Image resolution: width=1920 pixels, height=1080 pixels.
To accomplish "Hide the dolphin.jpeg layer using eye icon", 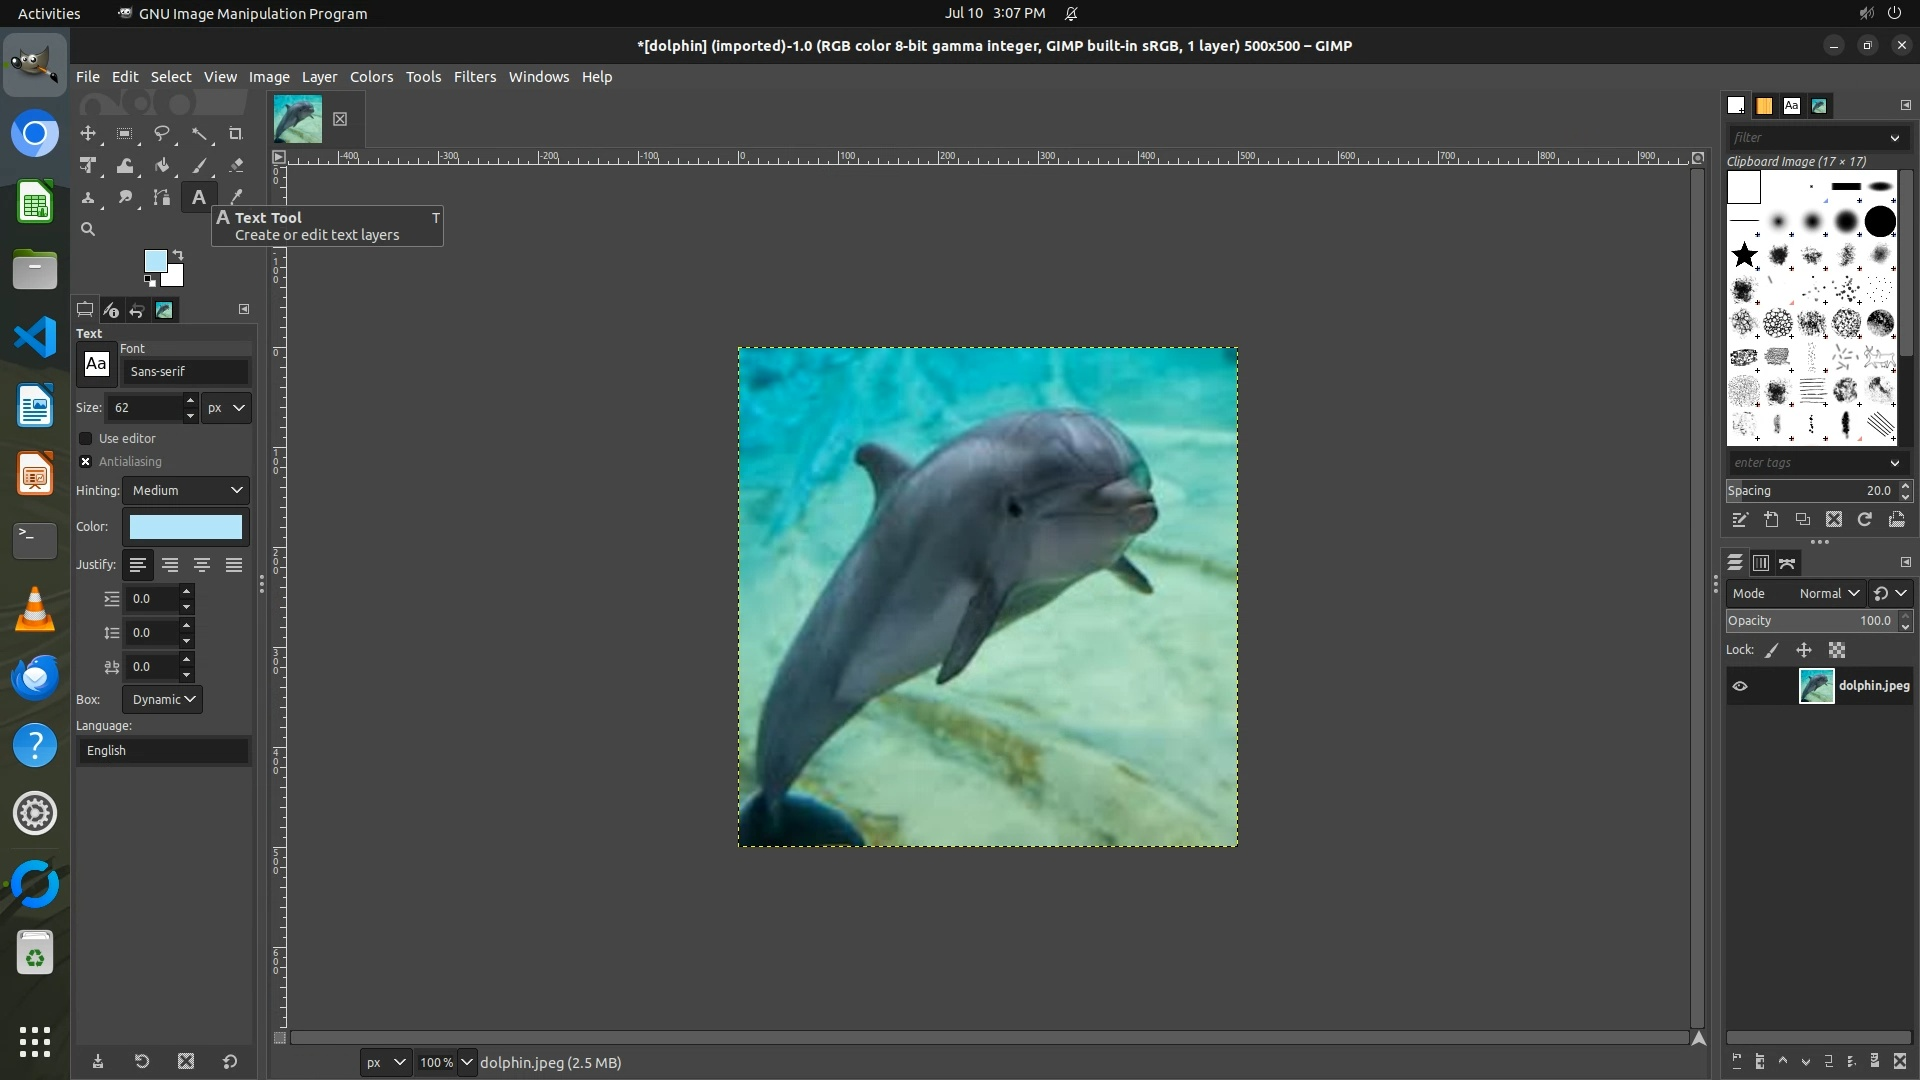I will (x=1740, y=686).
